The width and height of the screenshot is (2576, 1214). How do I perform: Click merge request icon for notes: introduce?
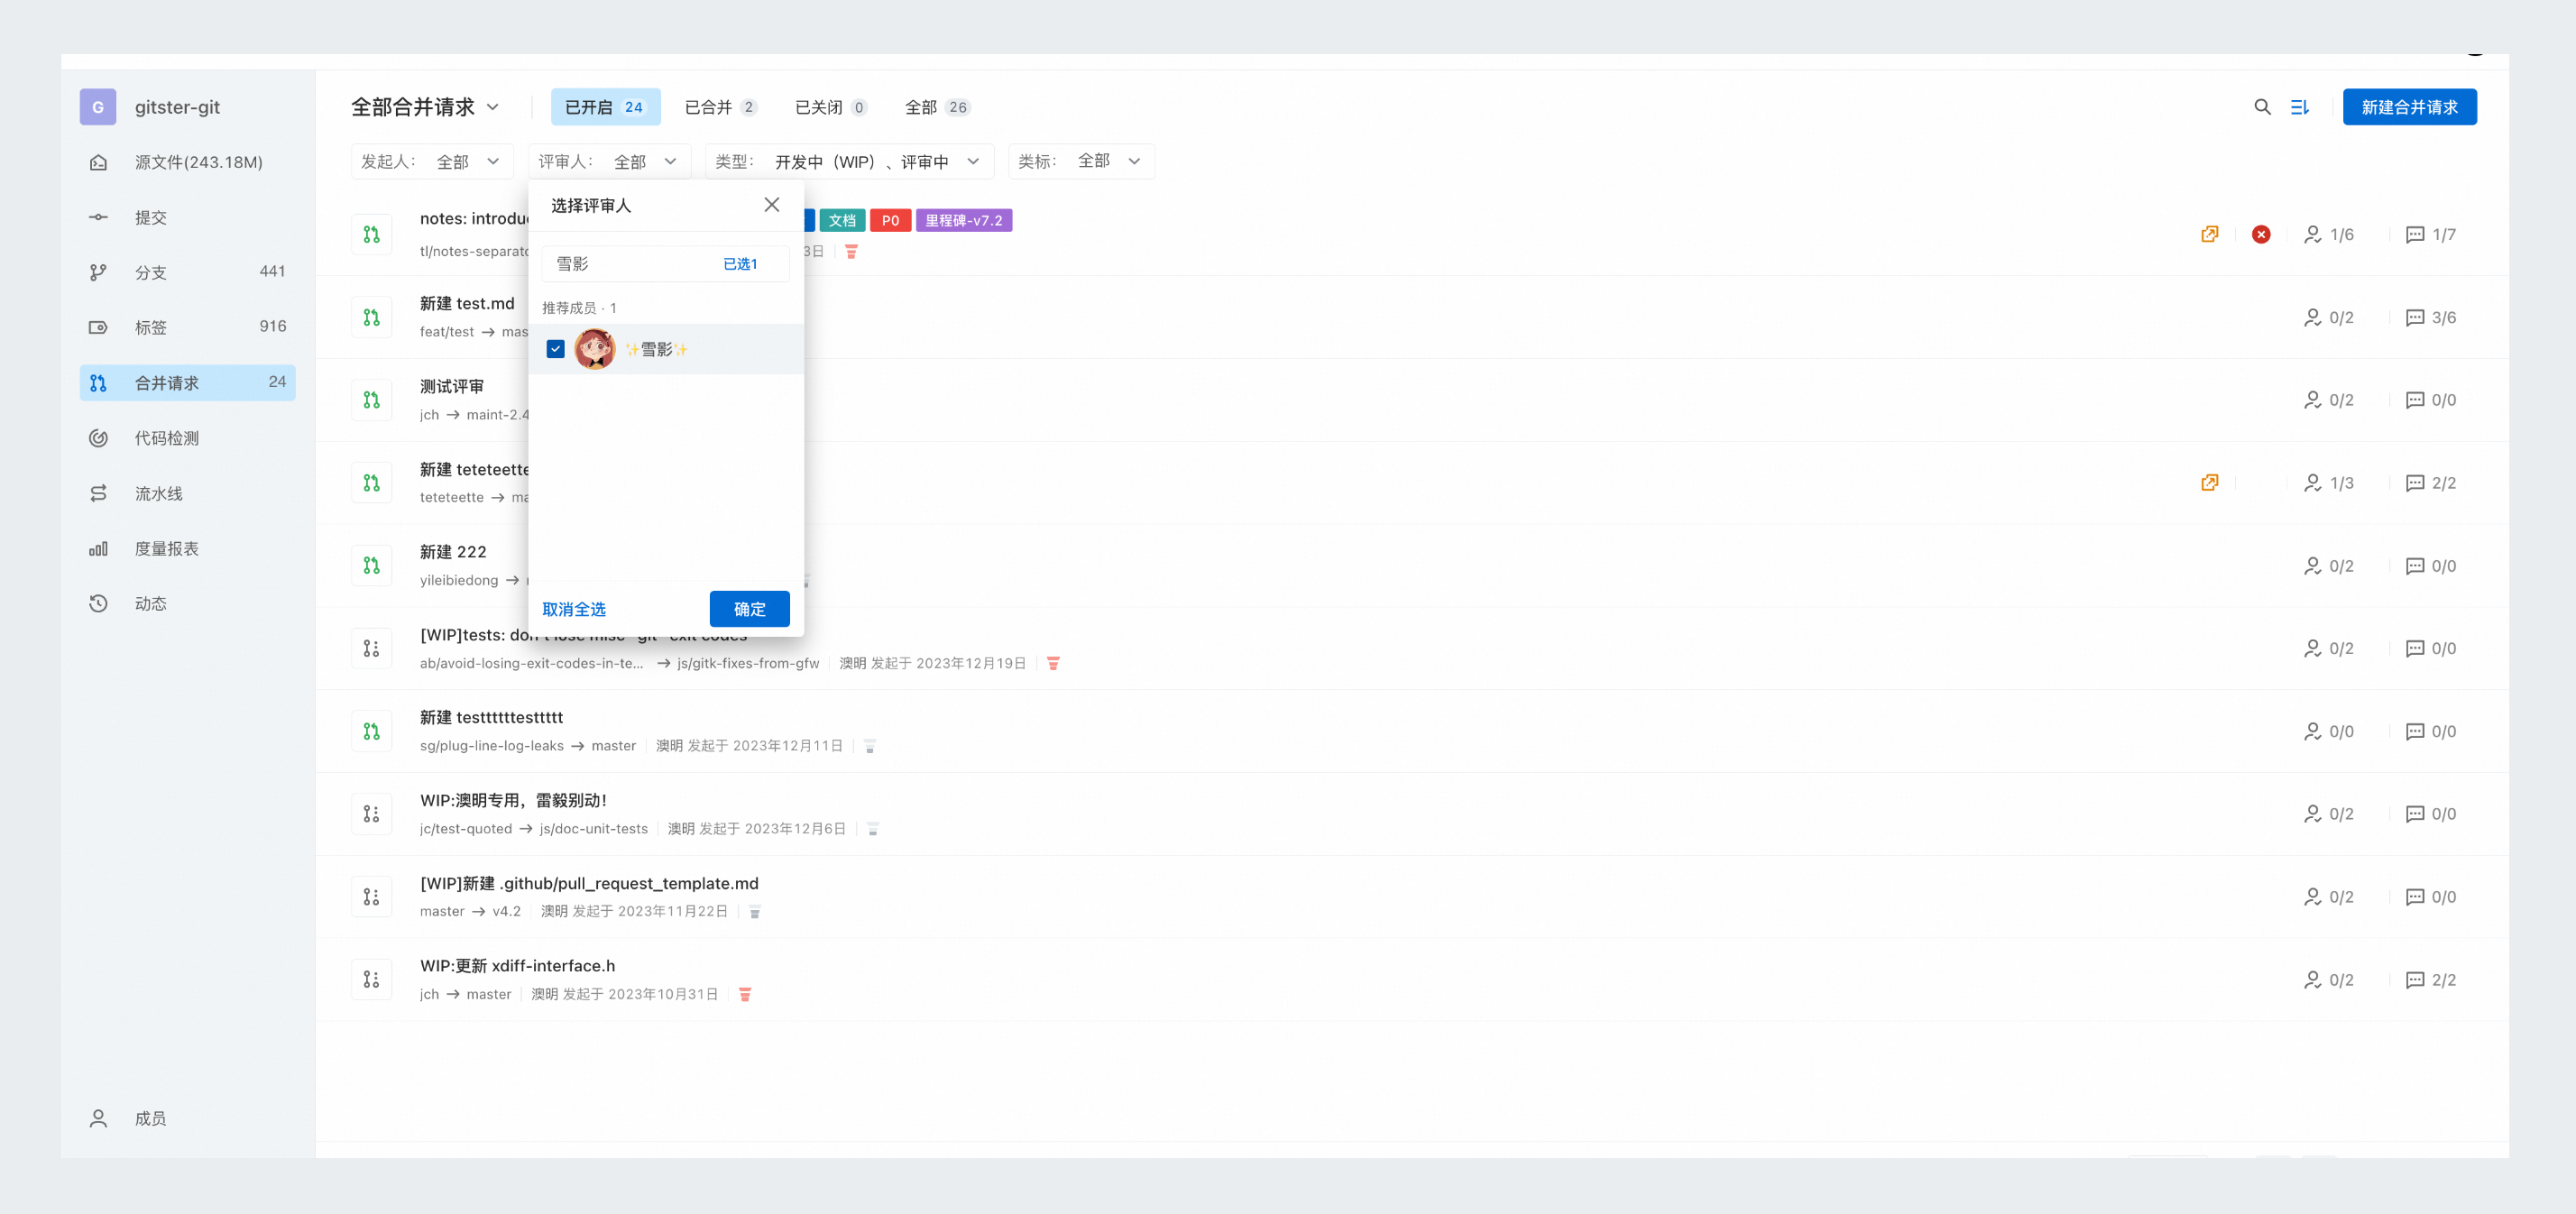(371, 234)
